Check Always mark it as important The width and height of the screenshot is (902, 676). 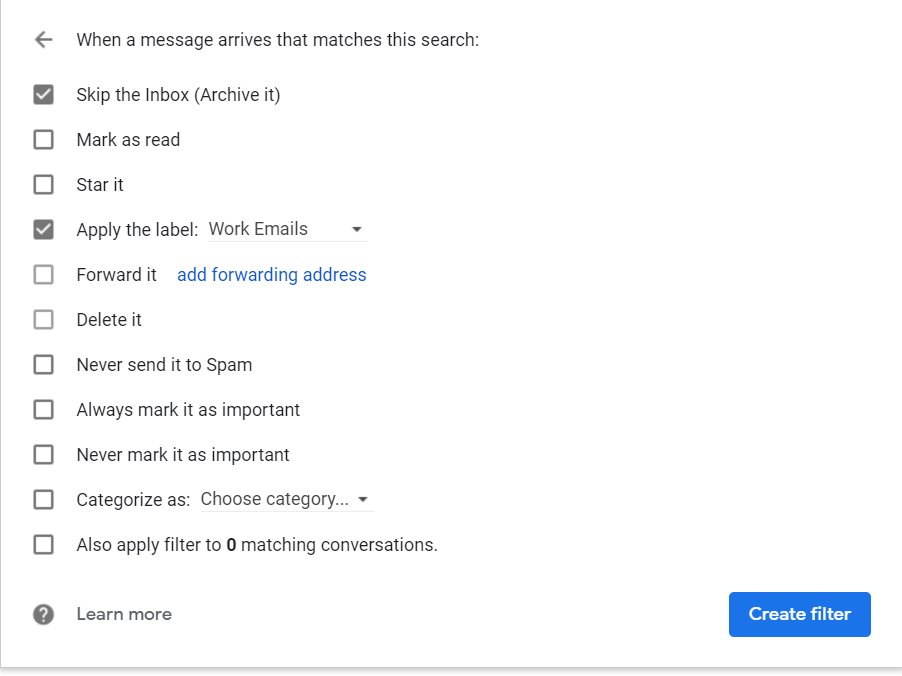(x=43, y=410)
